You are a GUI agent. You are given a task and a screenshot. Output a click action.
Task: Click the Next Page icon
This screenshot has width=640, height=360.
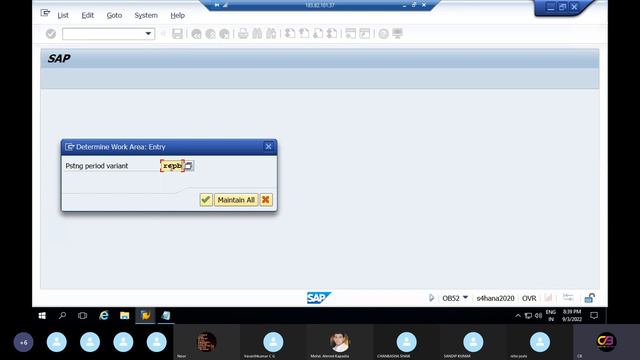point(318,33)
